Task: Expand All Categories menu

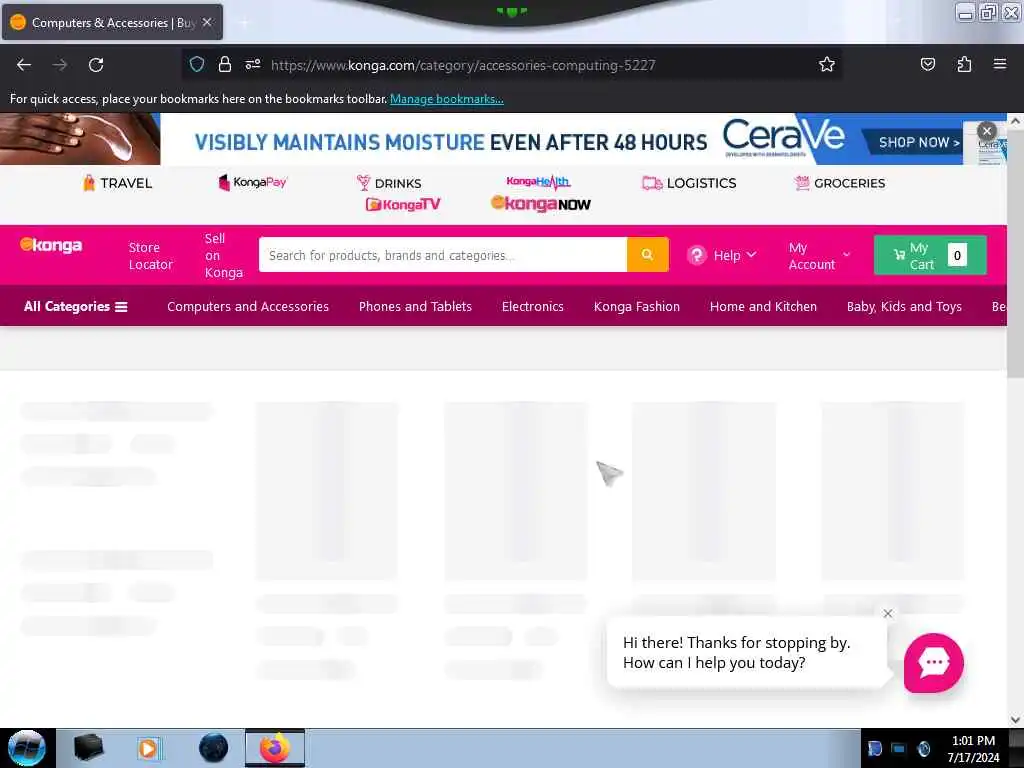Action: pos(75,306)
